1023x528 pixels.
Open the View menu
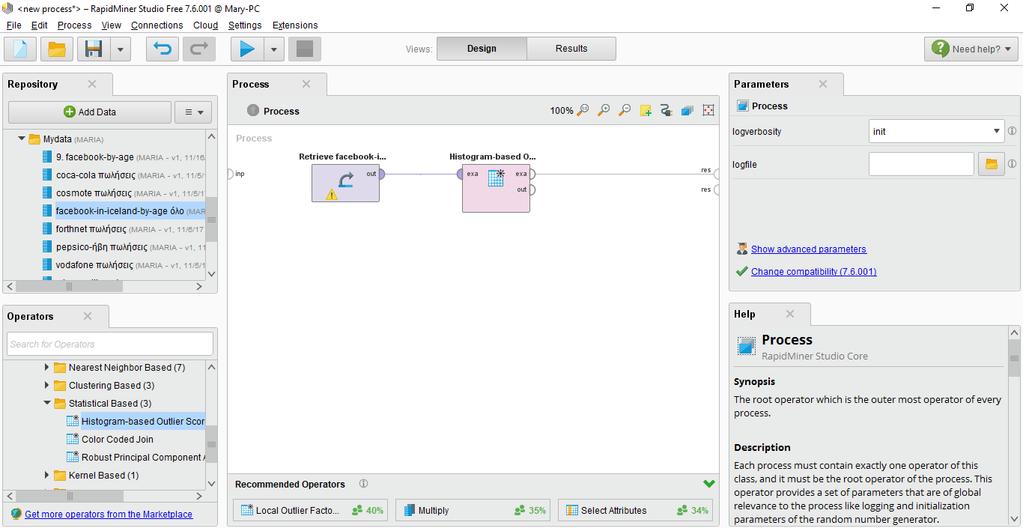111,25
